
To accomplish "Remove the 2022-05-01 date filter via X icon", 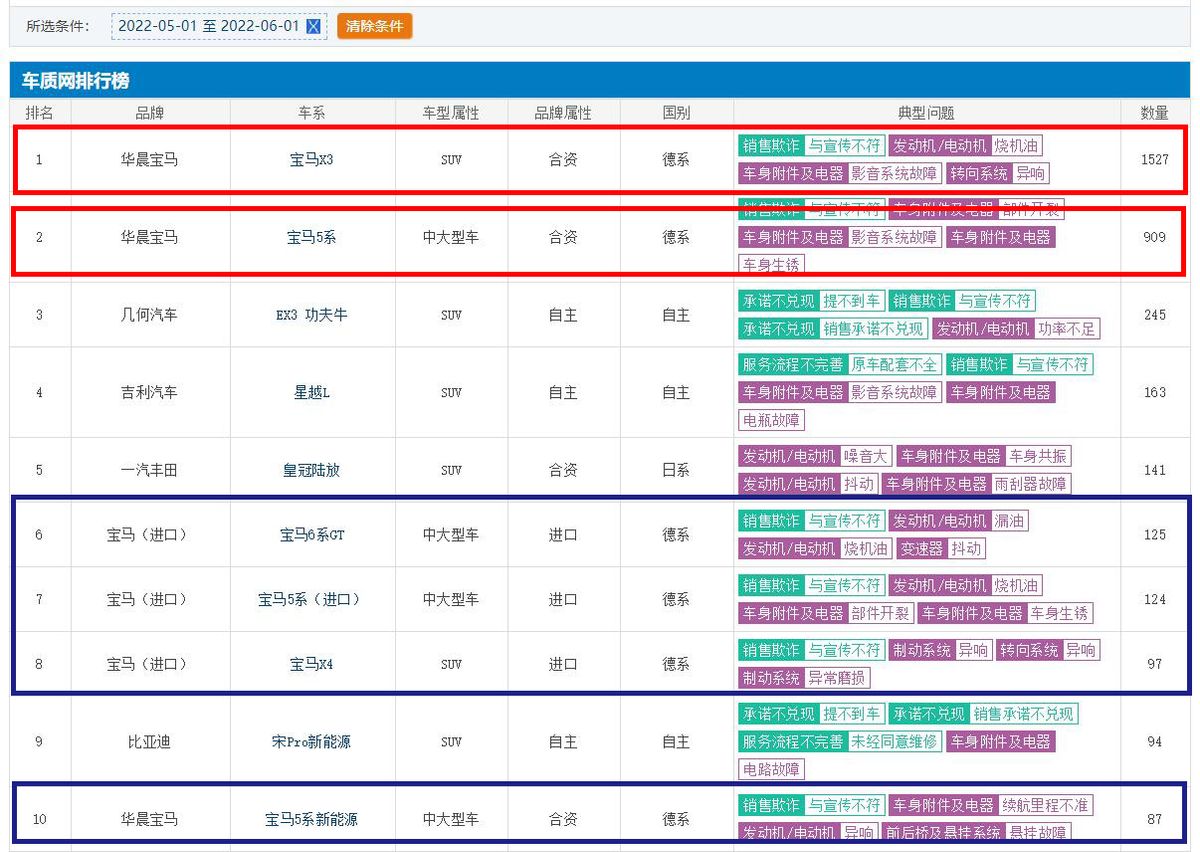I will [x=313, y=27].
